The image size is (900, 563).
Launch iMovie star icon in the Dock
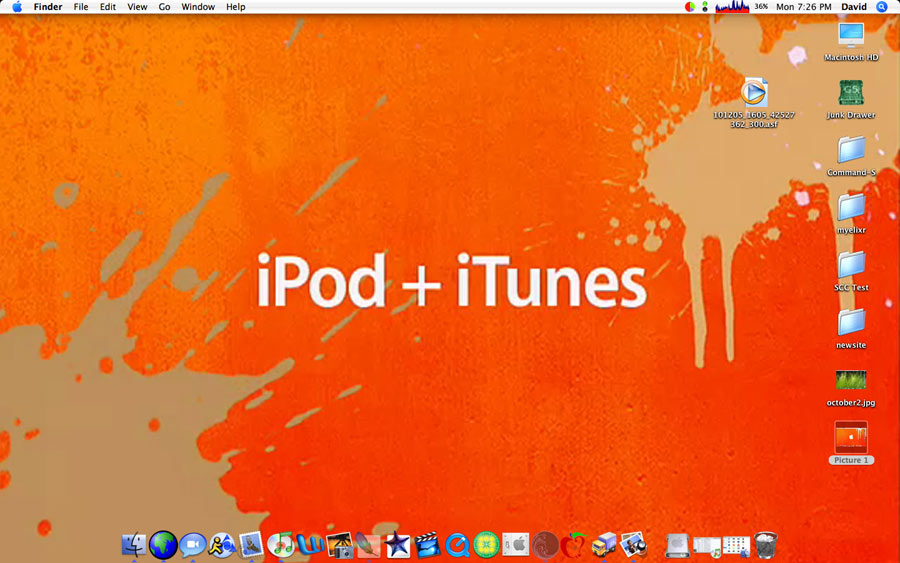tap(398, 545)
